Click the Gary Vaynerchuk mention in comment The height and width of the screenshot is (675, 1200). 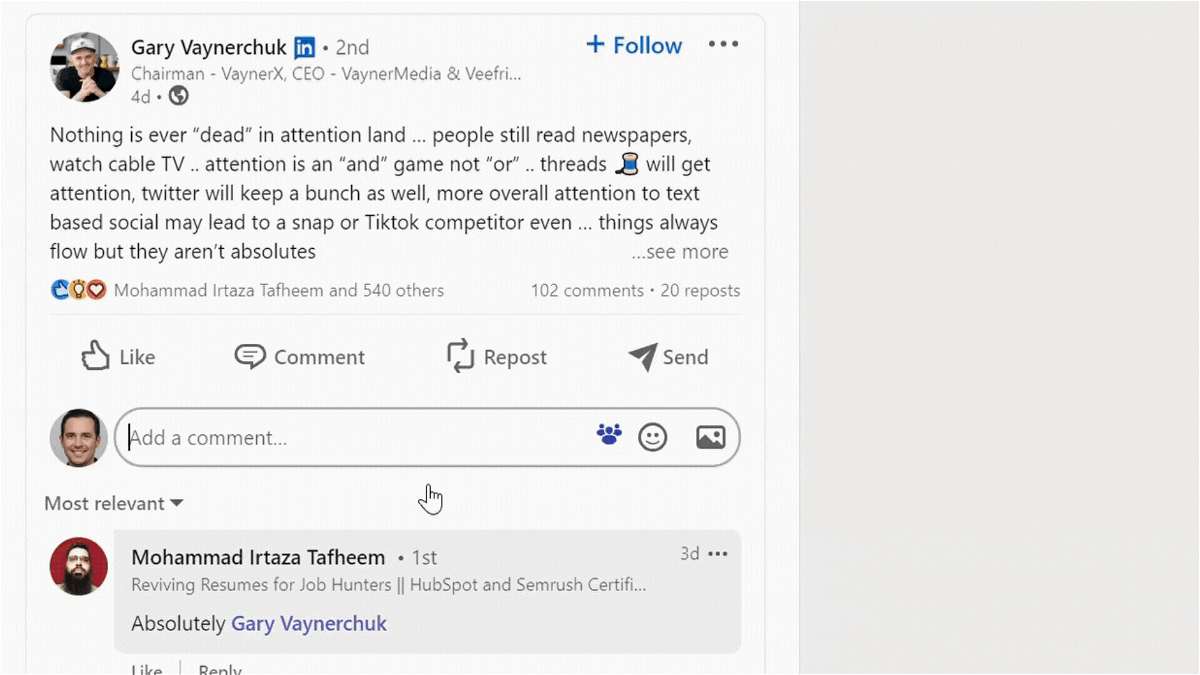tap(309, 624)
